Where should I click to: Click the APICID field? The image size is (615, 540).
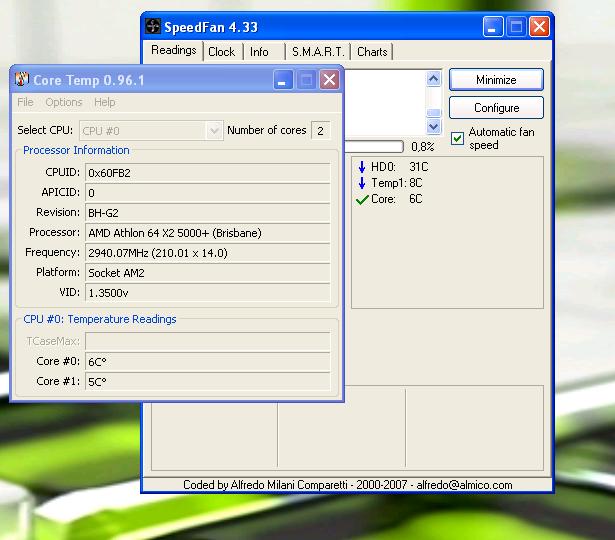click(x=207, y=193)
